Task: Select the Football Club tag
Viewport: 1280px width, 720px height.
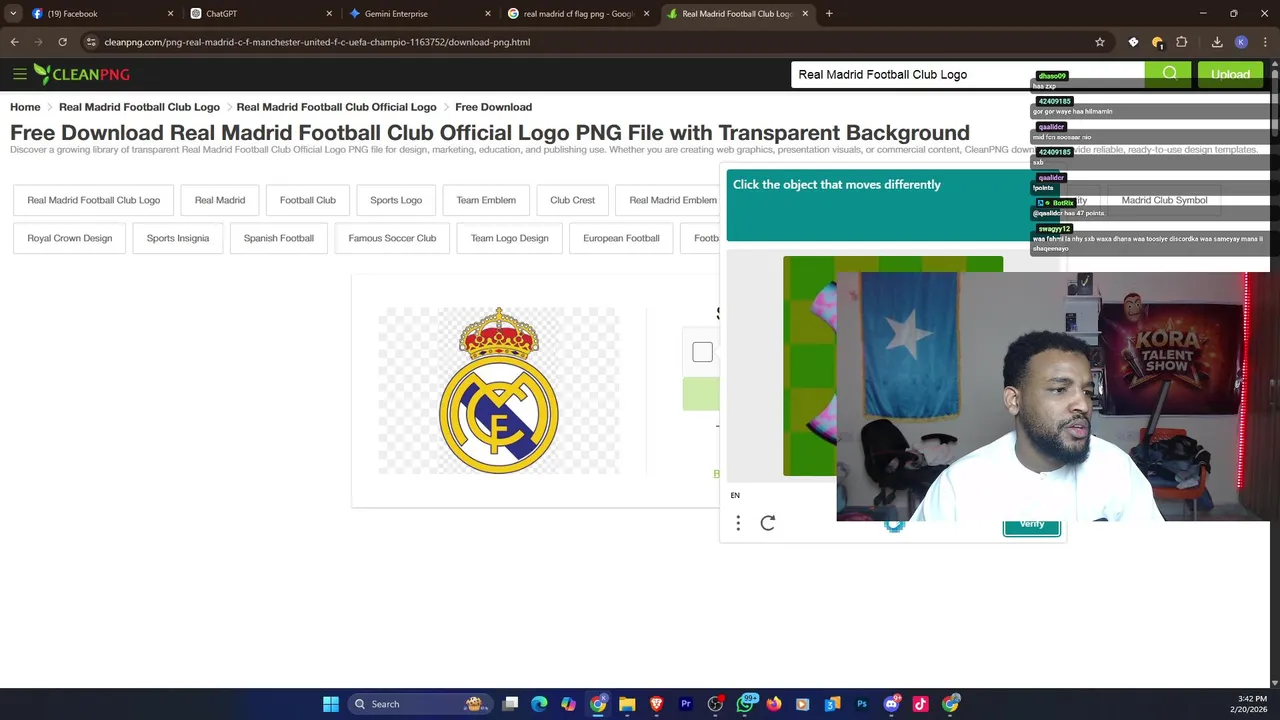Action: coord(308,200)
